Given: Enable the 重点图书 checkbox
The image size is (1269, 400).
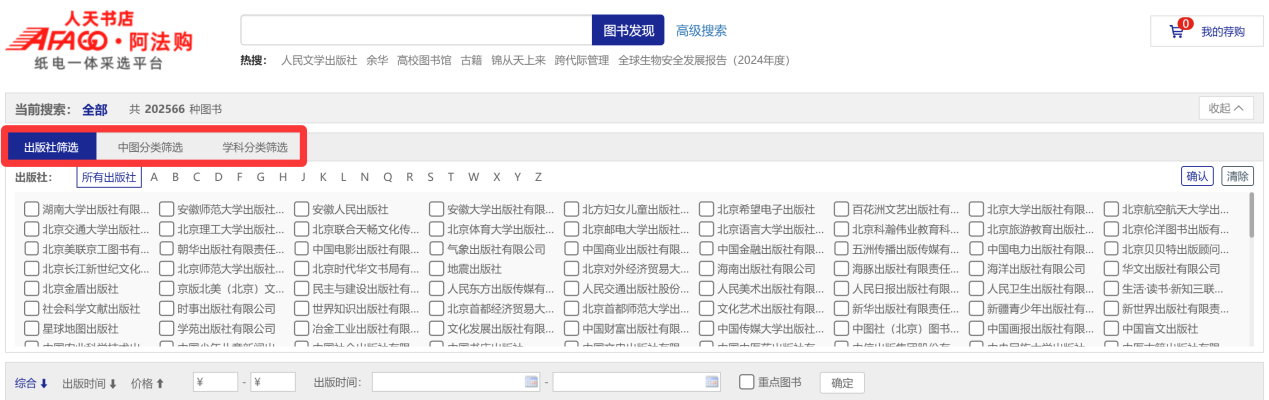Looking at the screenshot, I should [x=746, y=382].
